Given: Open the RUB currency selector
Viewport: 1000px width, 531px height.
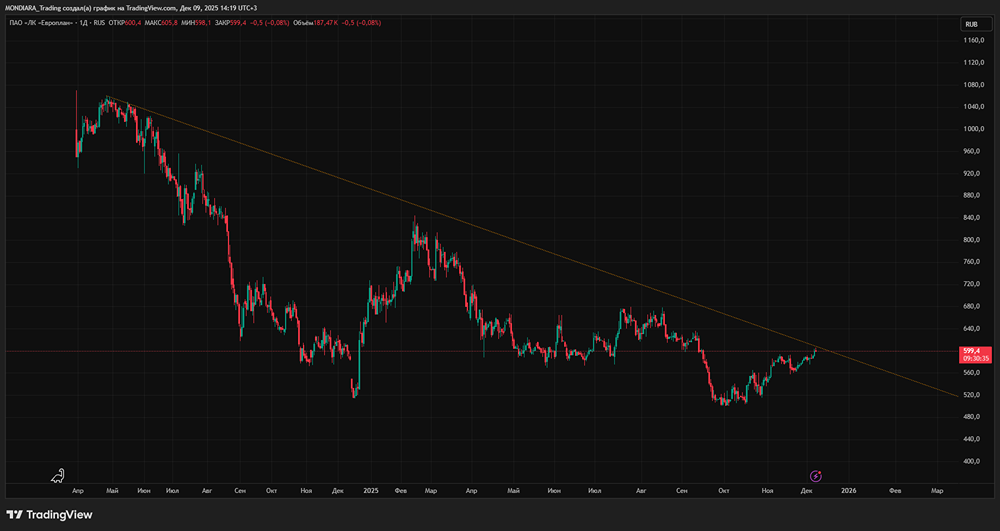Looking at the screenshot, I should (970, 24).
